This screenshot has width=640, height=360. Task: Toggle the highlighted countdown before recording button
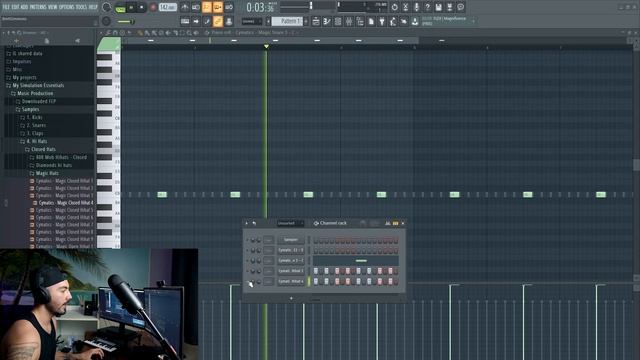point(207,7)
